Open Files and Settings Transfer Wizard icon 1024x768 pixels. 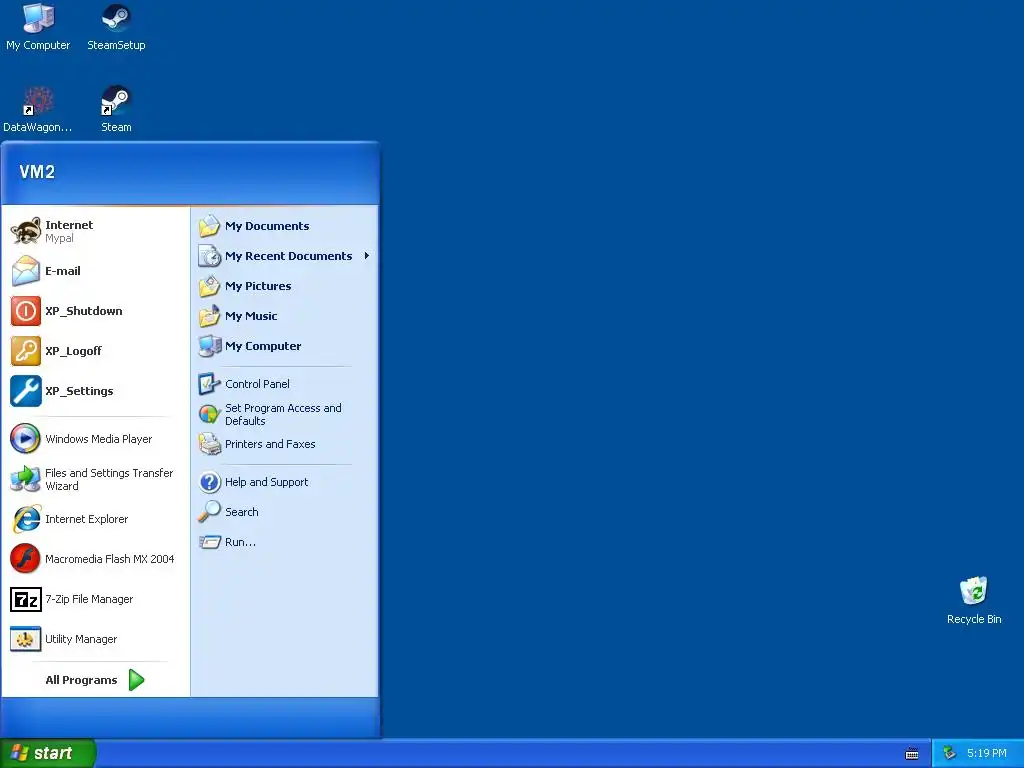pyautogui.click(x=25, y=479)
